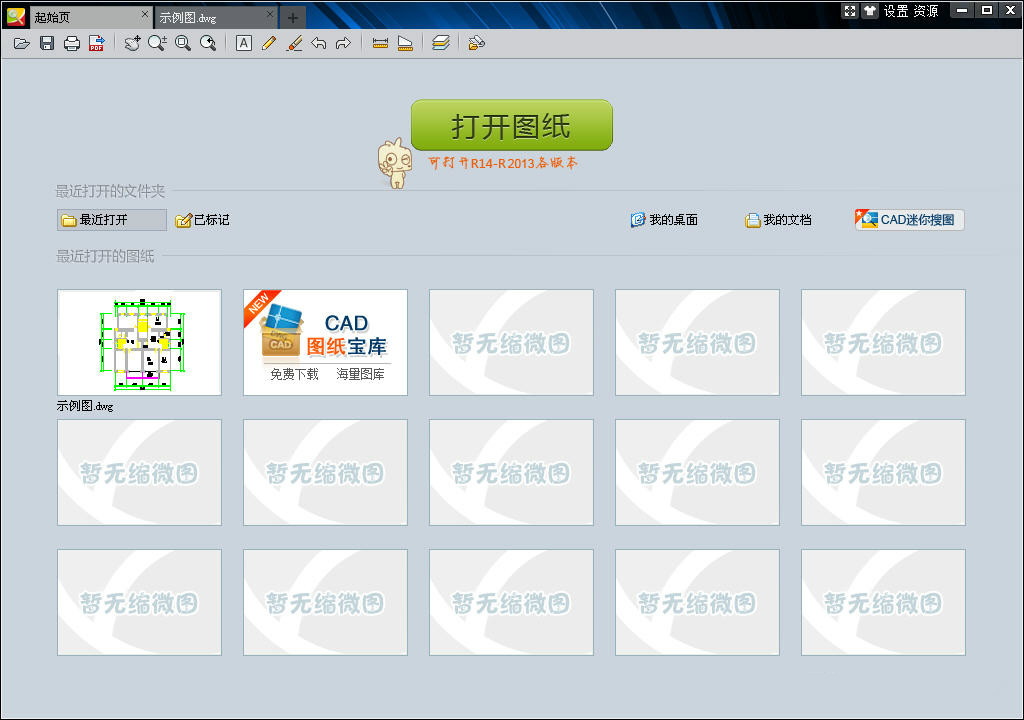Open 我的桌面 folder shortcut
The width and height of the screenshot is (1024, 720).
(664, 220)
